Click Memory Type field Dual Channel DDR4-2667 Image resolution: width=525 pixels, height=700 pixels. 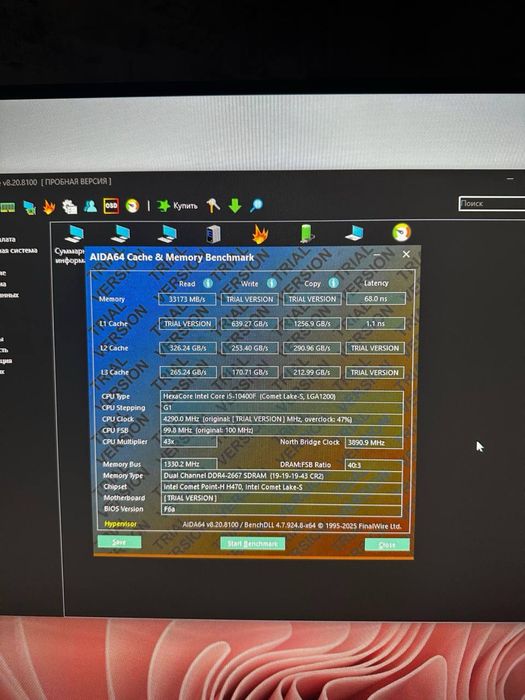click(281, 476)
